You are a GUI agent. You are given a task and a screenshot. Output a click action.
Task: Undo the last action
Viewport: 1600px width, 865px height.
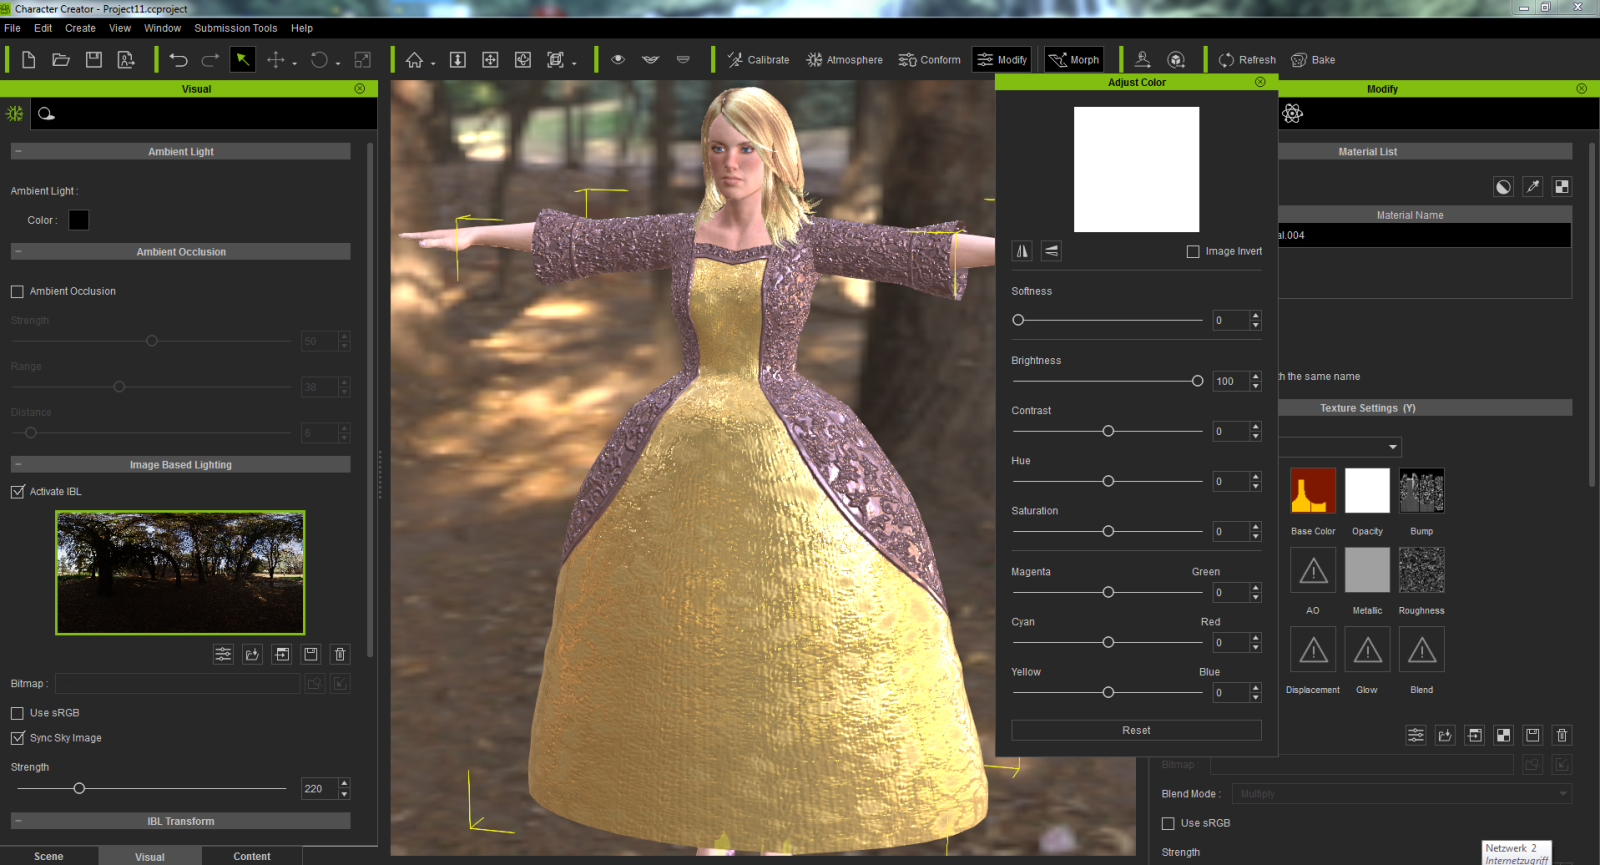tap(178, 60)
